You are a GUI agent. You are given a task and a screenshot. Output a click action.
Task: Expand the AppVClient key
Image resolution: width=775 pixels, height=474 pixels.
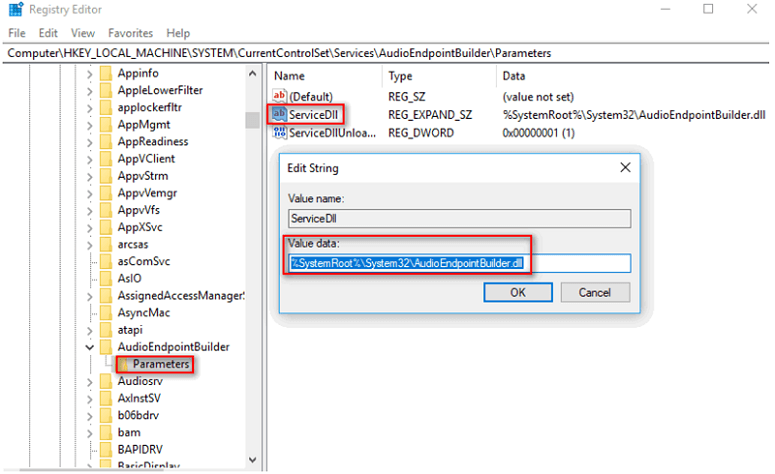[x=89, y=160]
